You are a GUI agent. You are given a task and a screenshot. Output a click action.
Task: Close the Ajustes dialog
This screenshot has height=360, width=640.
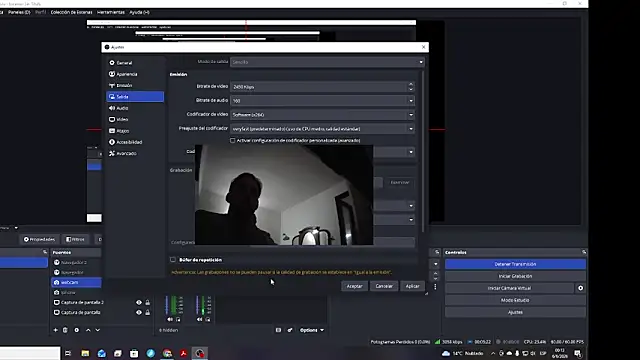coord(423,47)
